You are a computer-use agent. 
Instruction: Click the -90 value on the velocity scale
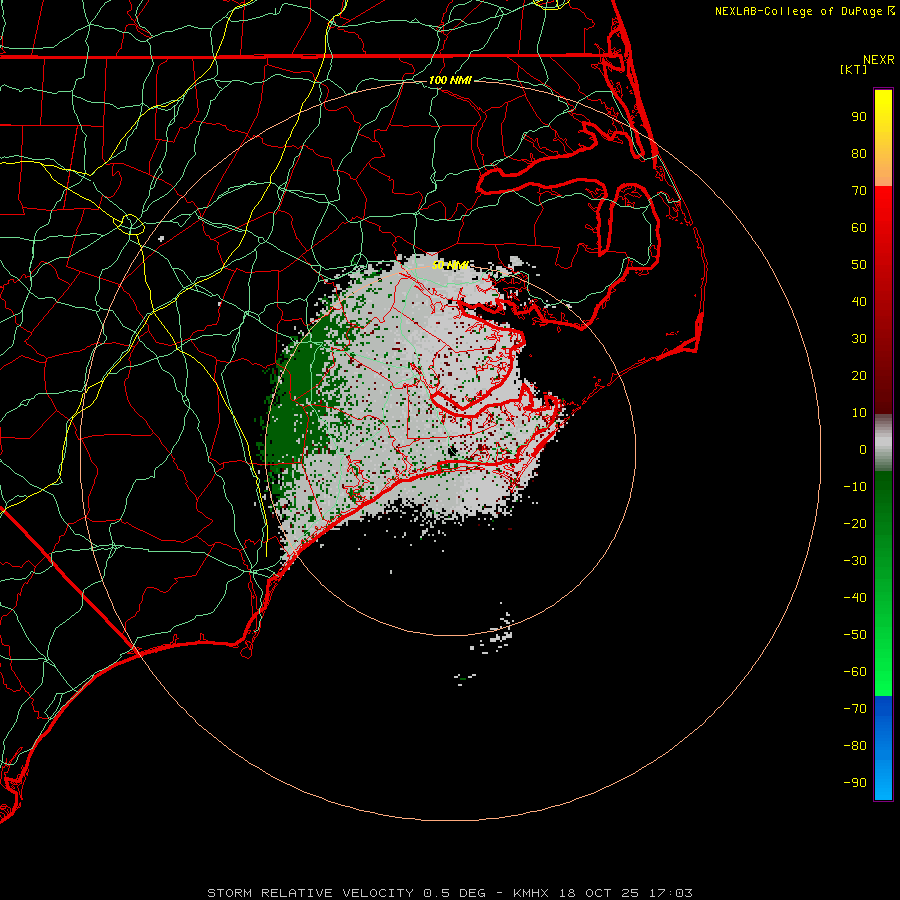855,783
